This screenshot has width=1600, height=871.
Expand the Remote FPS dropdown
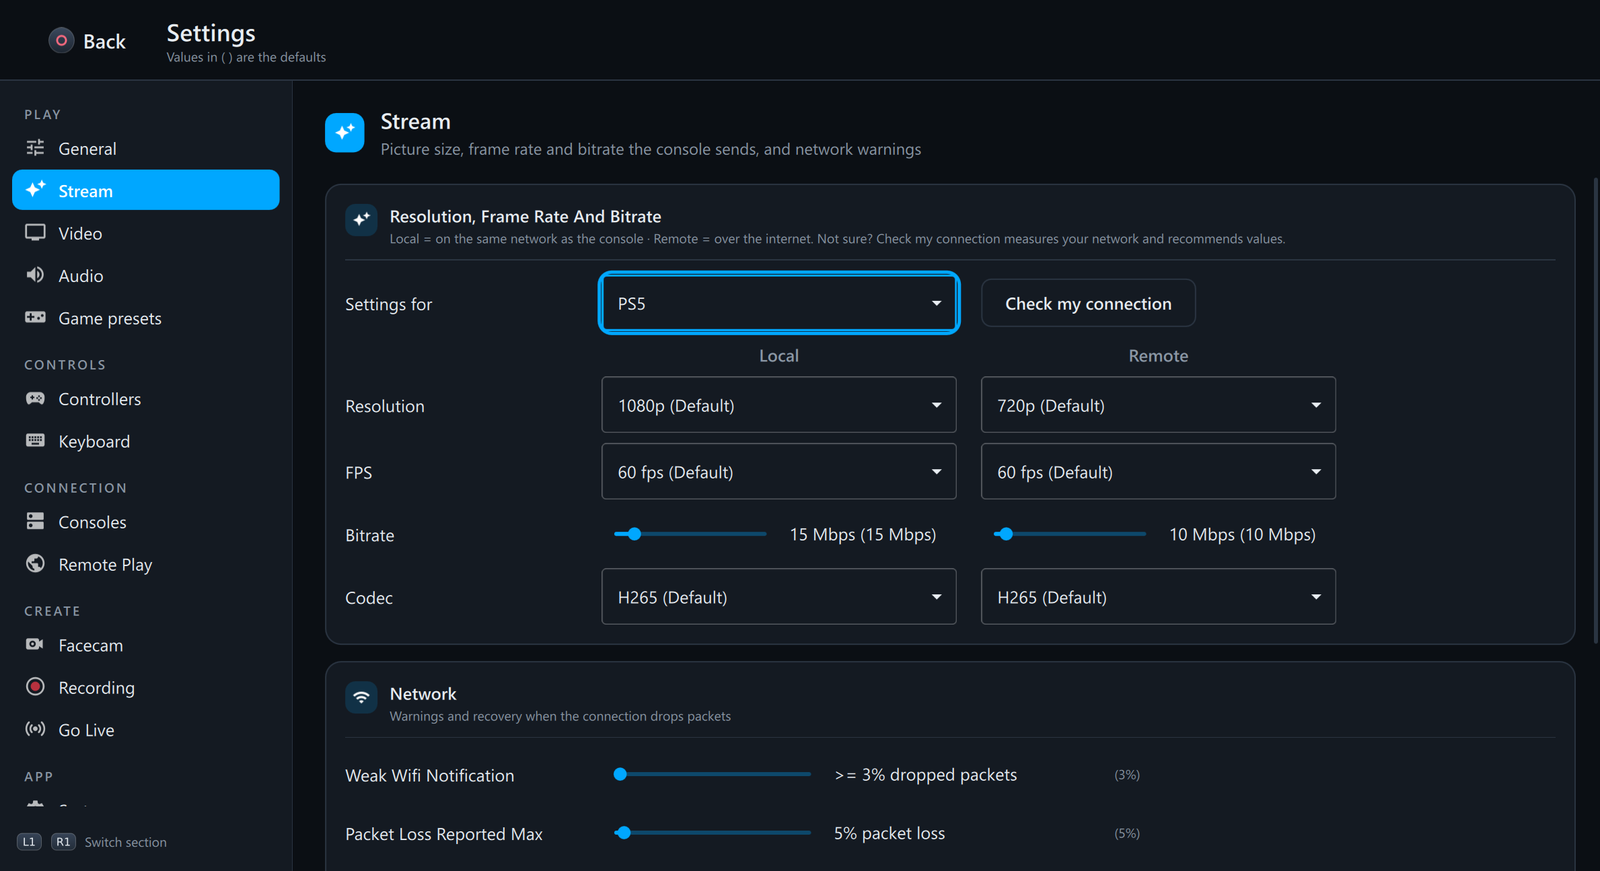point(1158,472)
